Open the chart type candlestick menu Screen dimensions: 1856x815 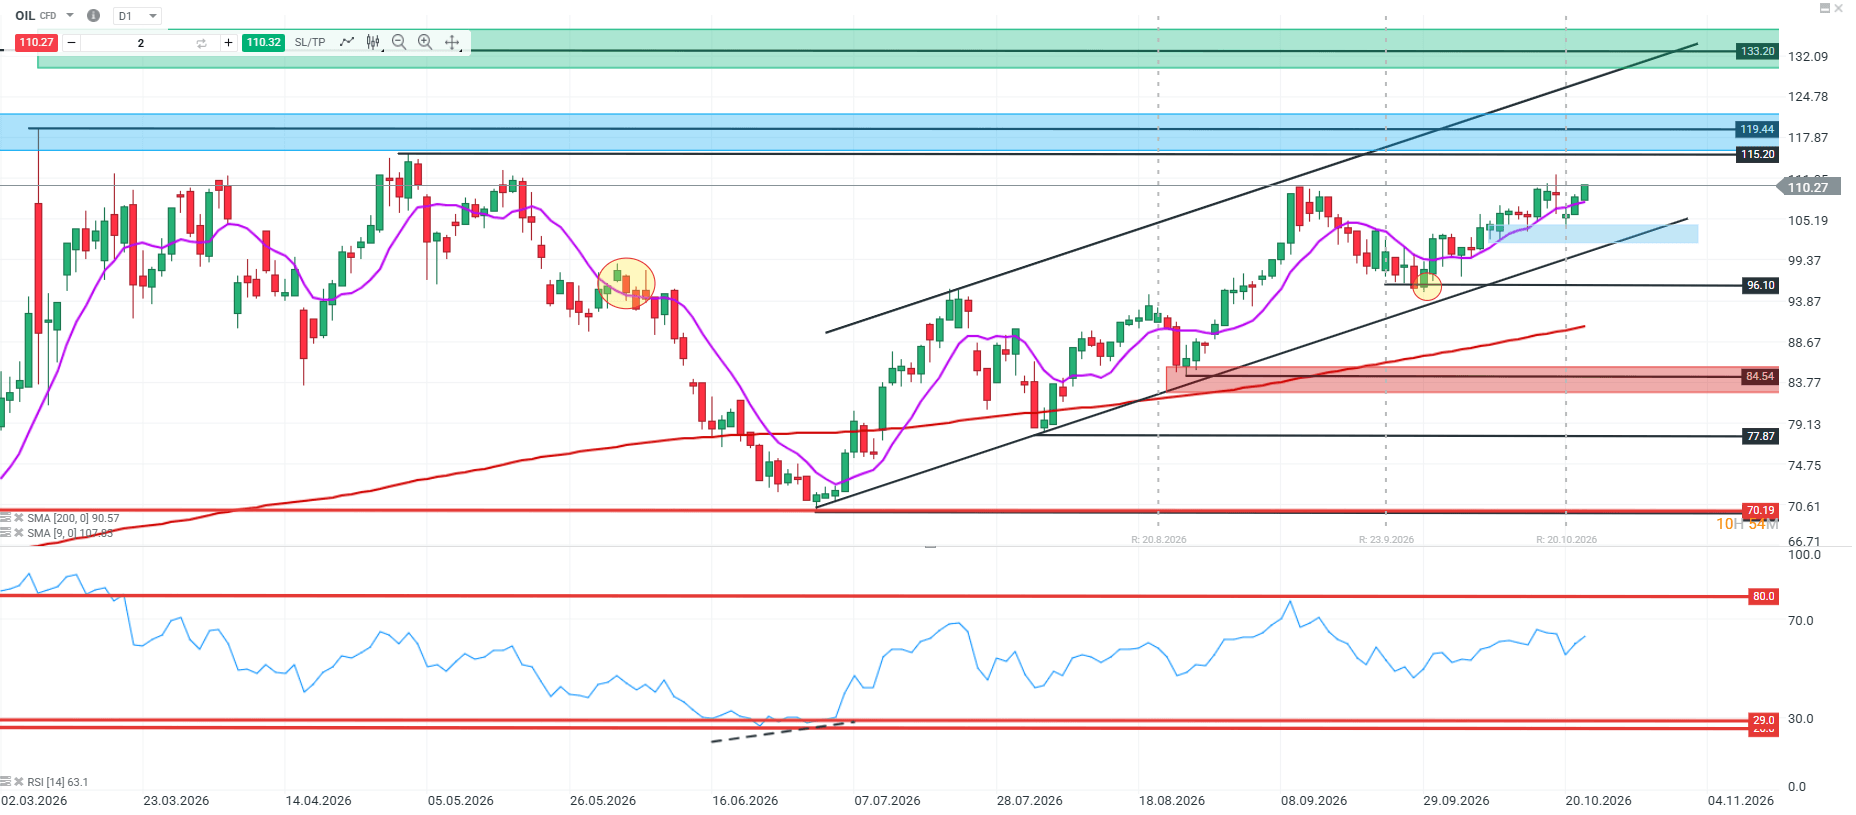(373, 42)
